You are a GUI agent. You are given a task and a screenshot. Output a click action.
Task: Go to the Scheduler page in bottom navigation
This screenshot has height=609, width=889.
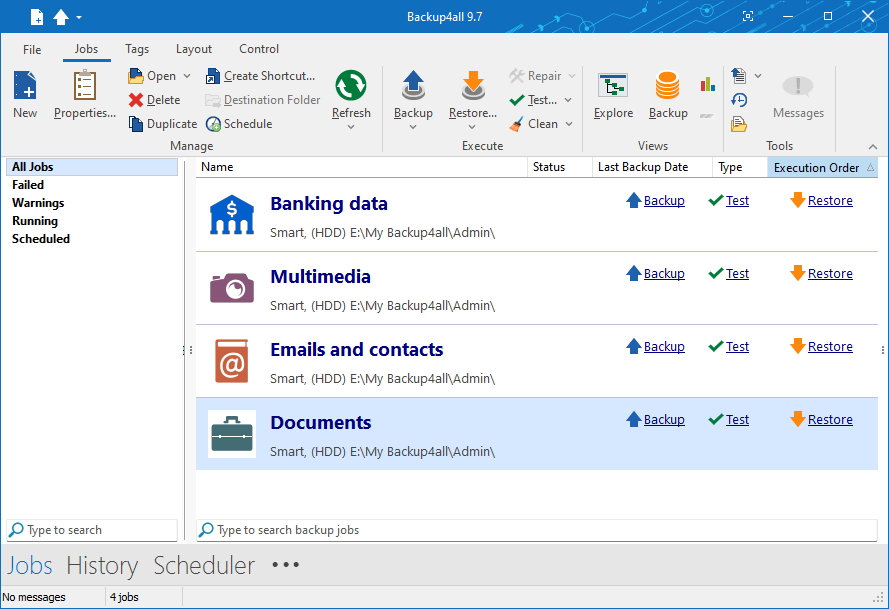[204, 565]
